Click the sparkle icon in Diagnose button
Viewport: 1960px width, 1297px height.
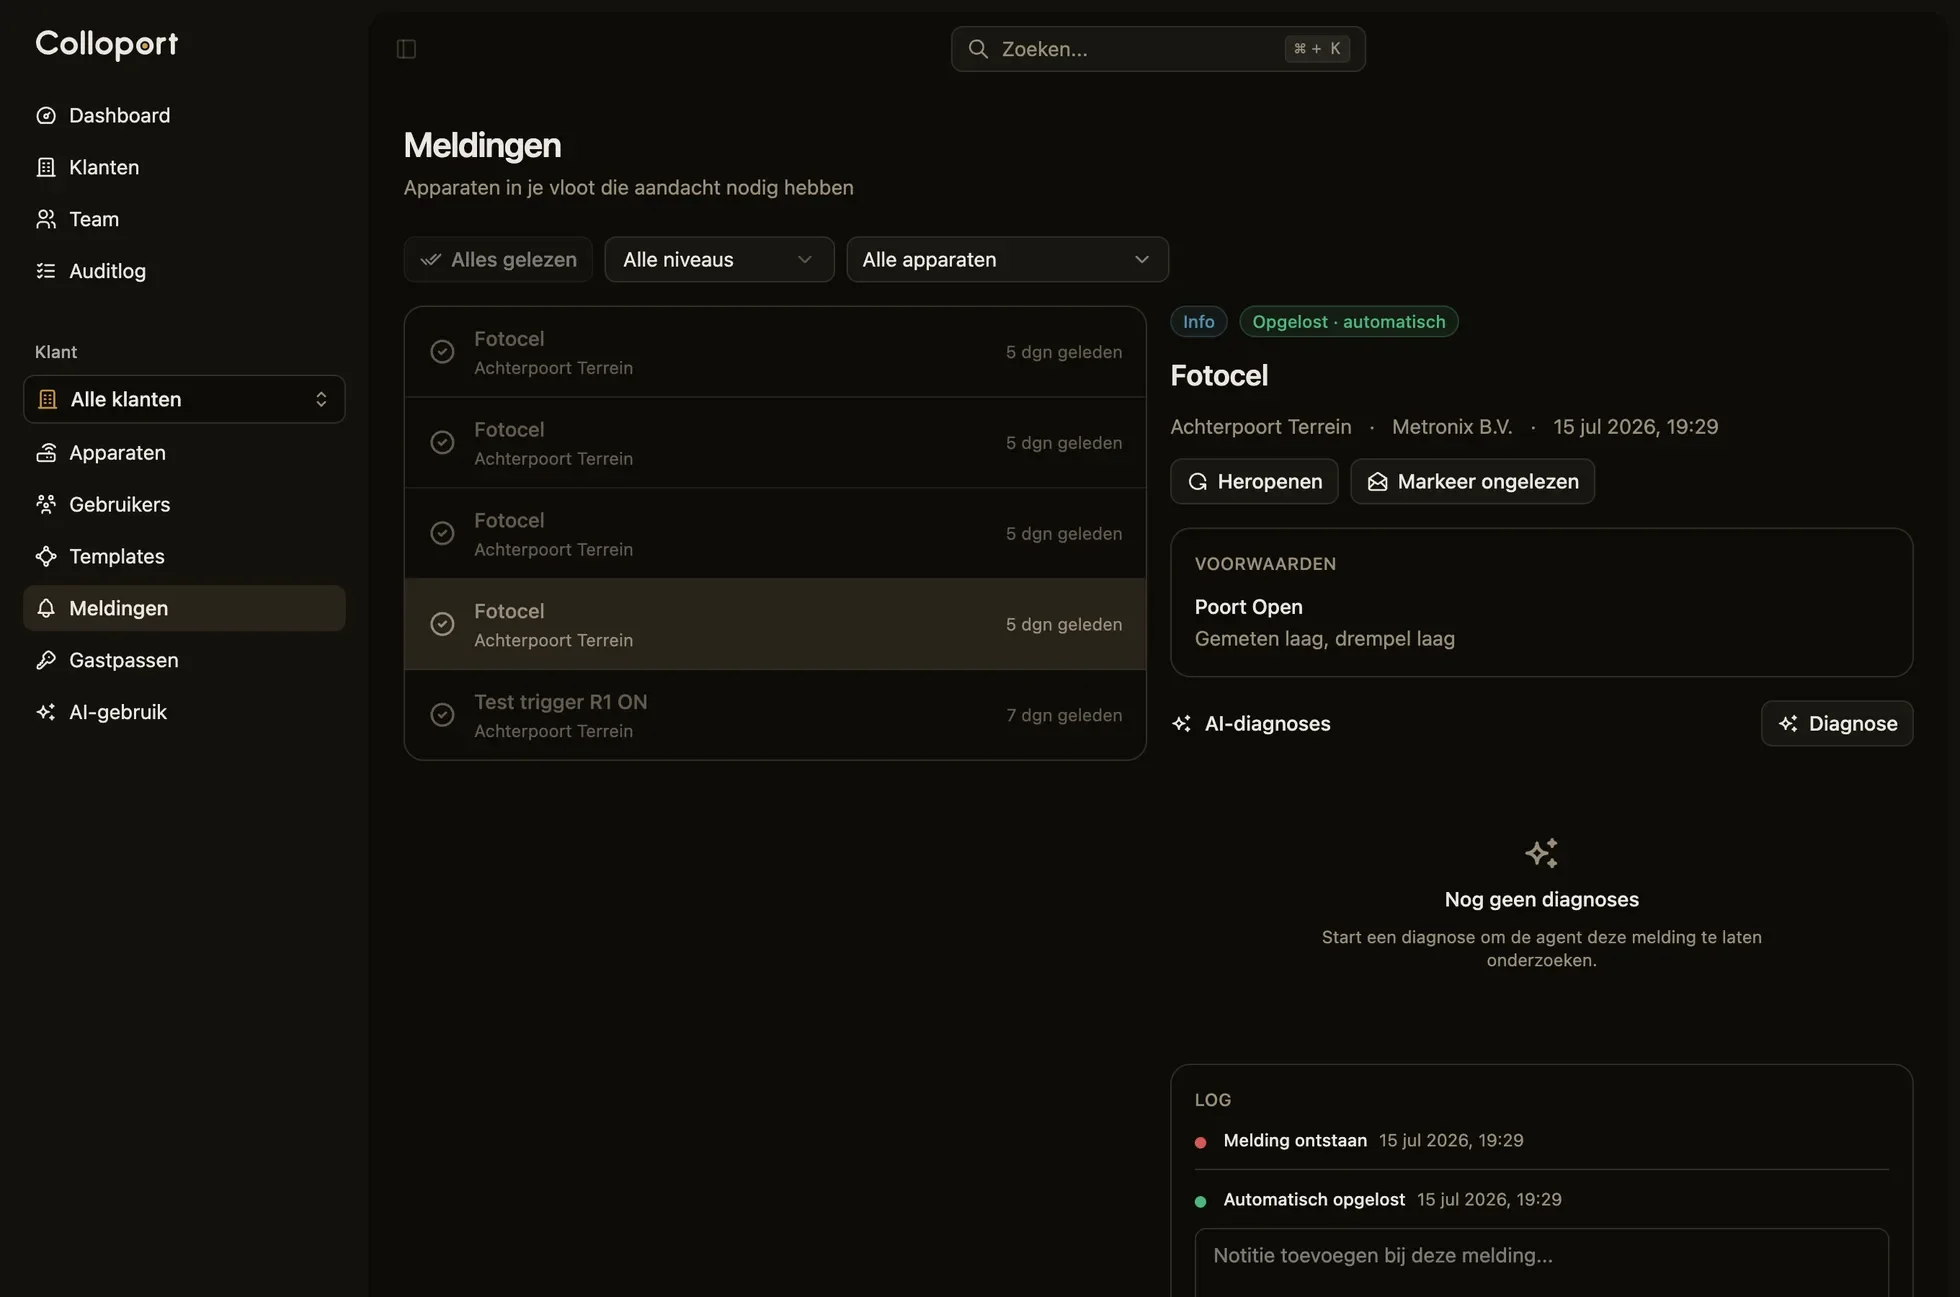[x=1788, y=724]
